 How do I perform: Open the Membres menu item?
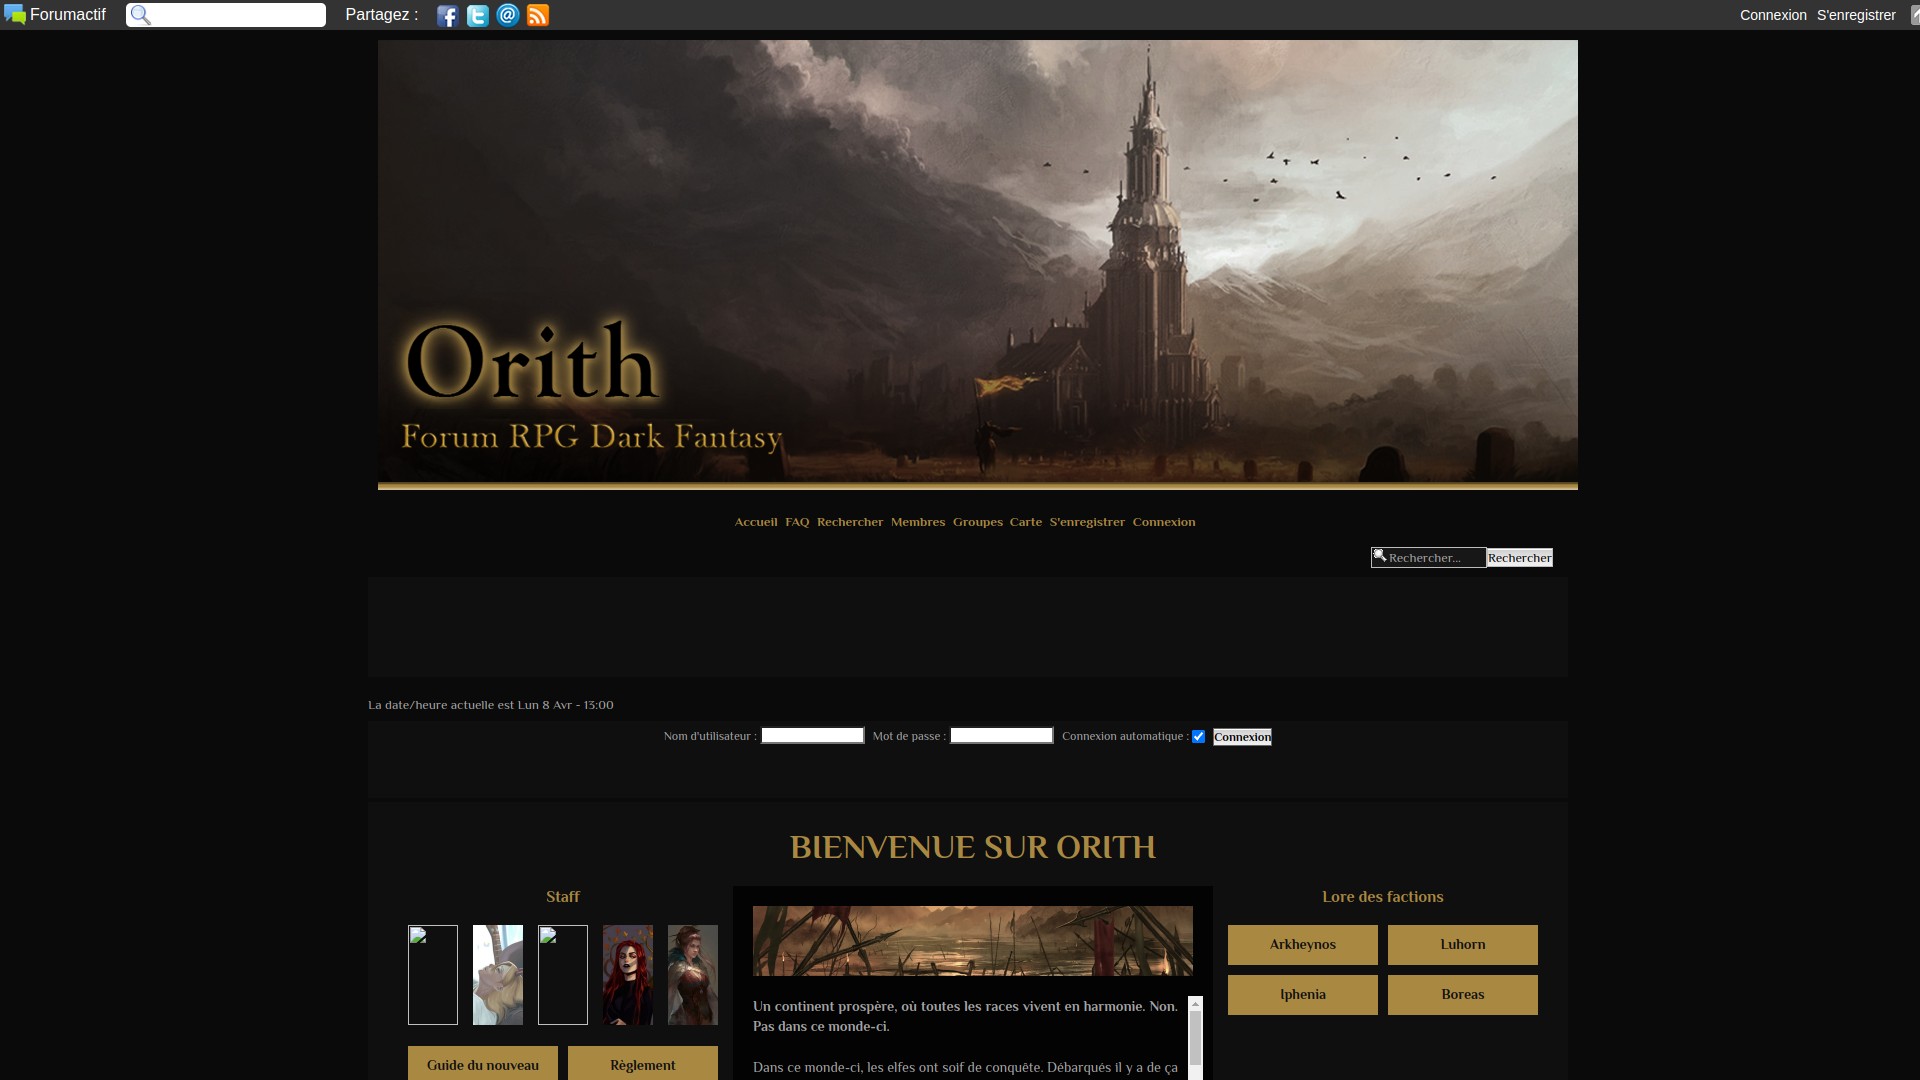coord(918,522)
